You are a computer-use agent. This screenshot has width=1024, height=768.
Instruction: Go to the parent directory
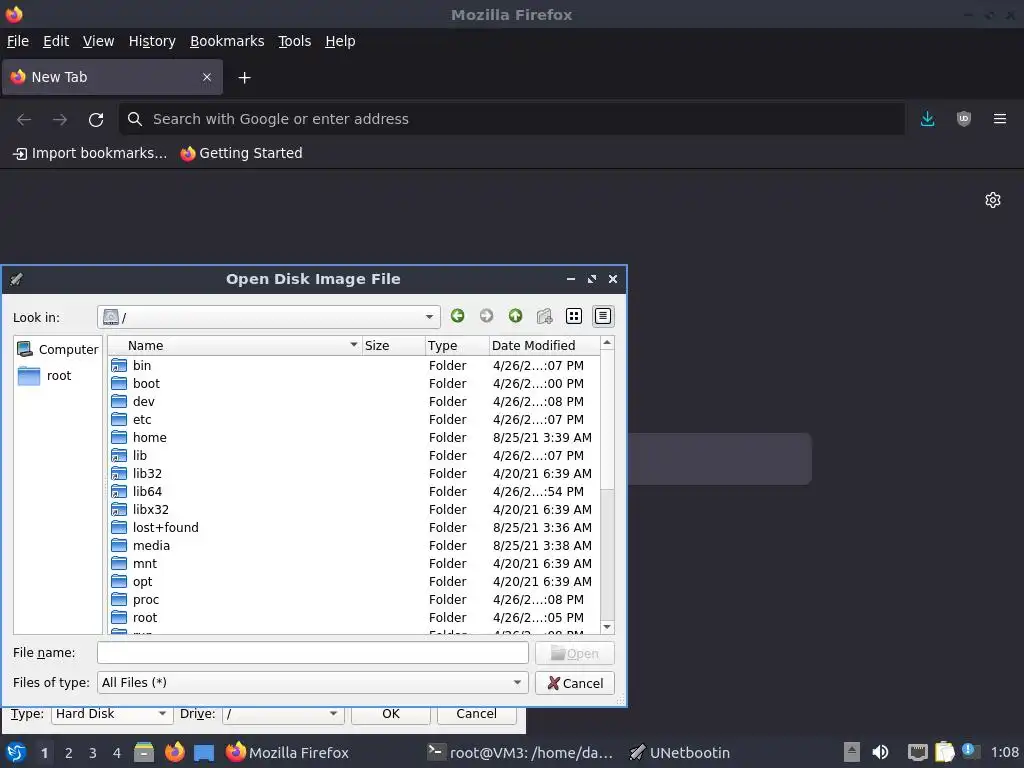click(x=515, y=317)
